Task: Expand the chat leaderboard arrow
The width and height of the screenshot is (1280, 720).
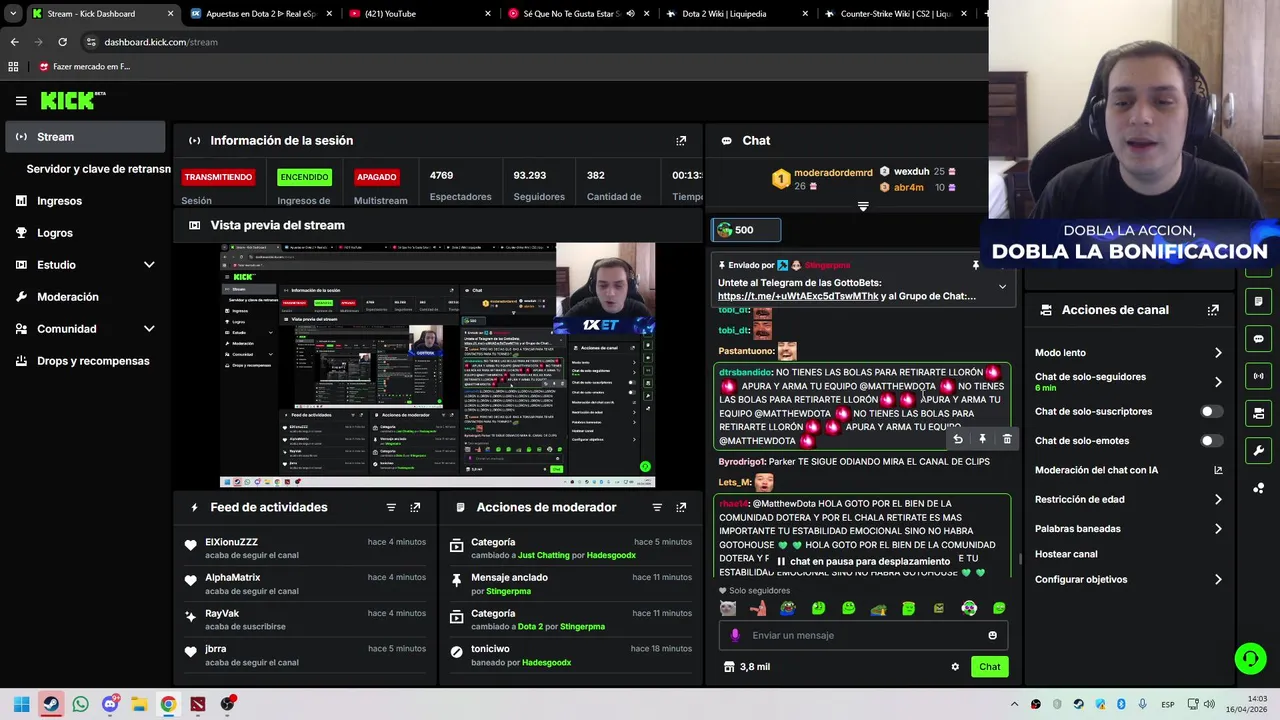Action: (863, 206)
